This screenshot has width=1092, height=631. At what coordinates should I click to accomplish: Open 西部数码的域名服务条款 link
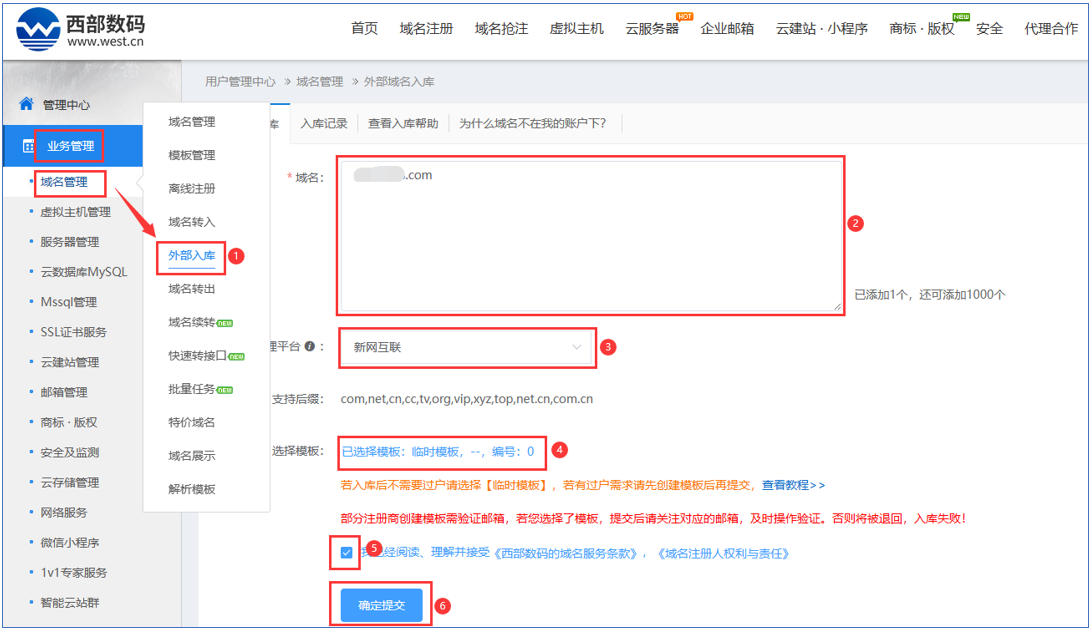[570, 553]
